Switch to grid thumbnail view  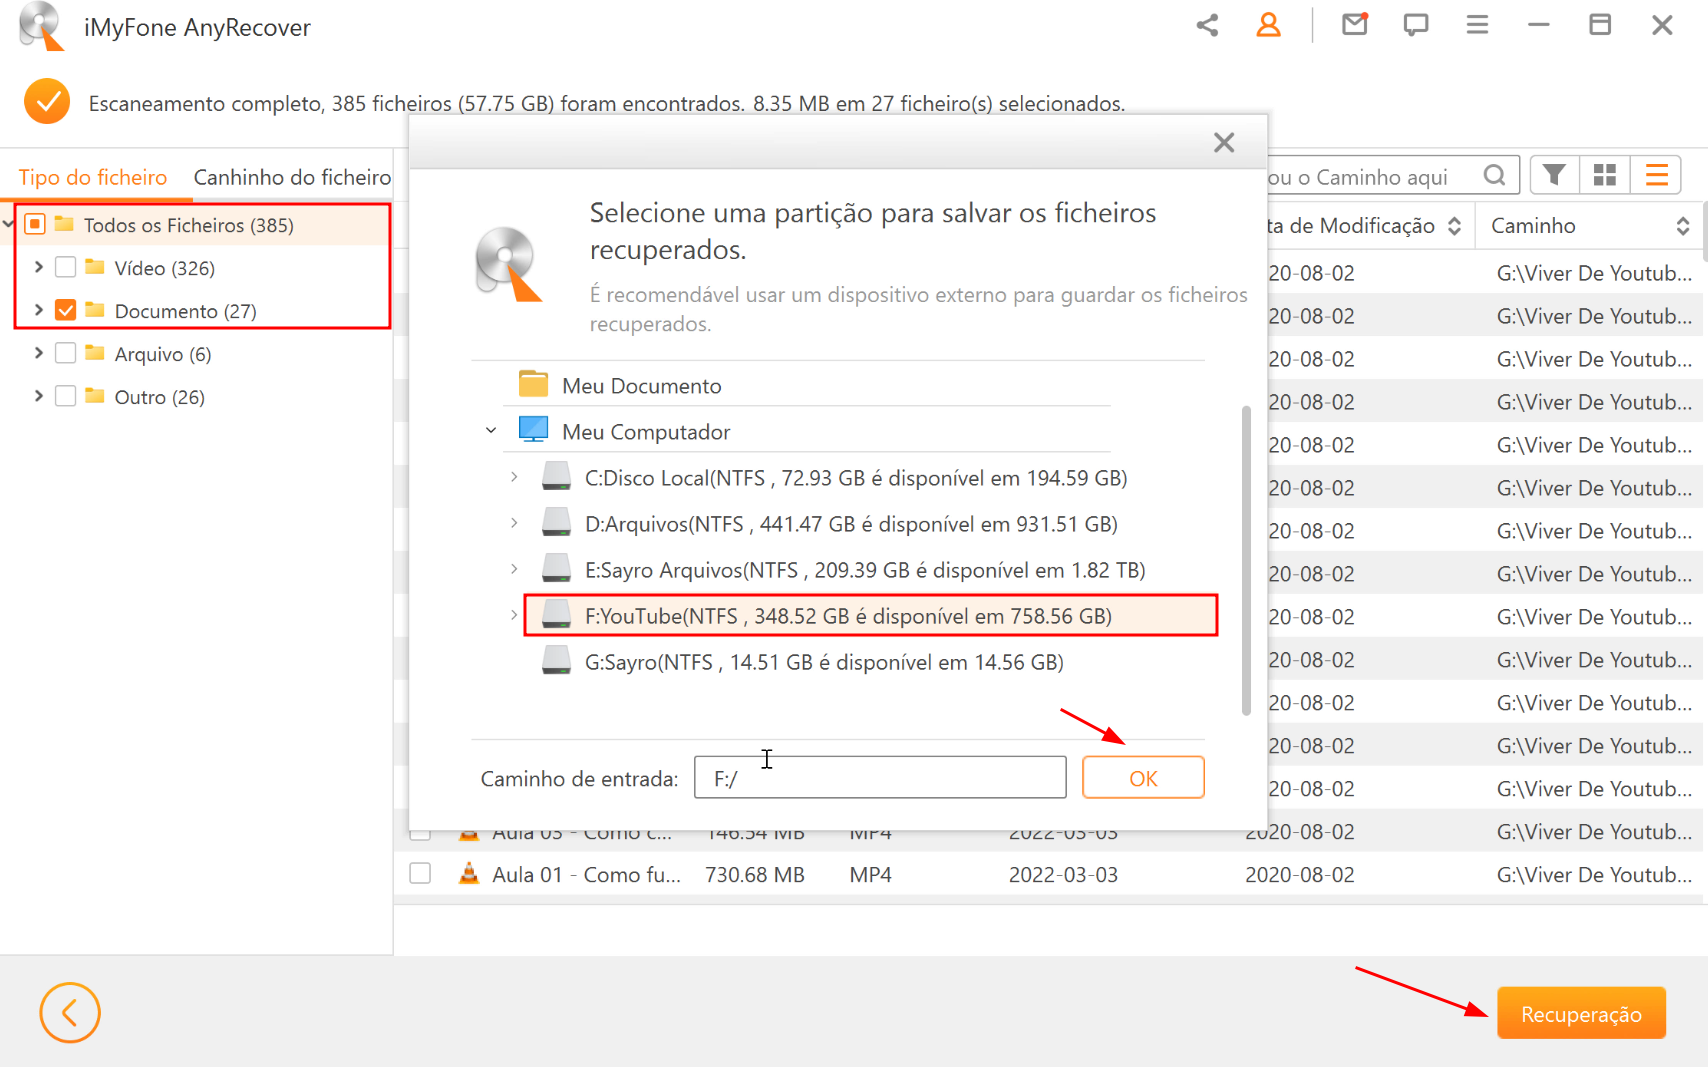[x=1605, y=175]
